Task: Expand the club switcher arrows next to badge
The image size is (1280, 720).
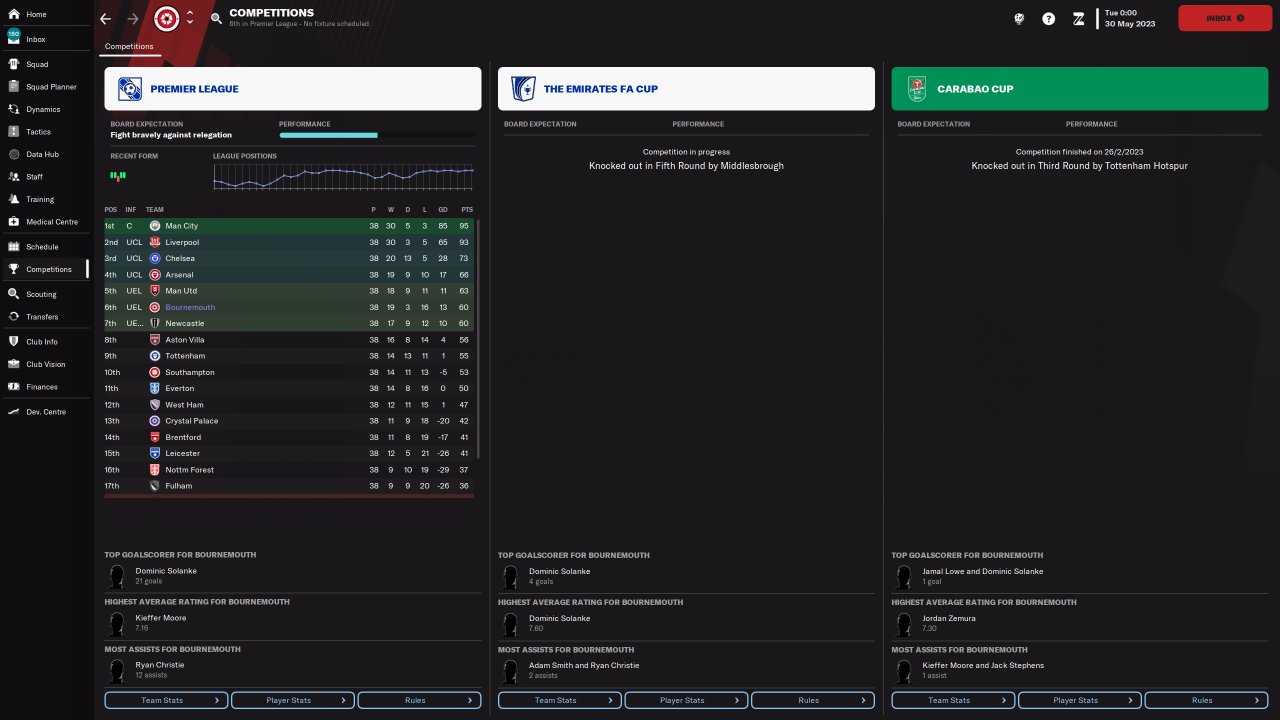Action: tap(190, 18)
